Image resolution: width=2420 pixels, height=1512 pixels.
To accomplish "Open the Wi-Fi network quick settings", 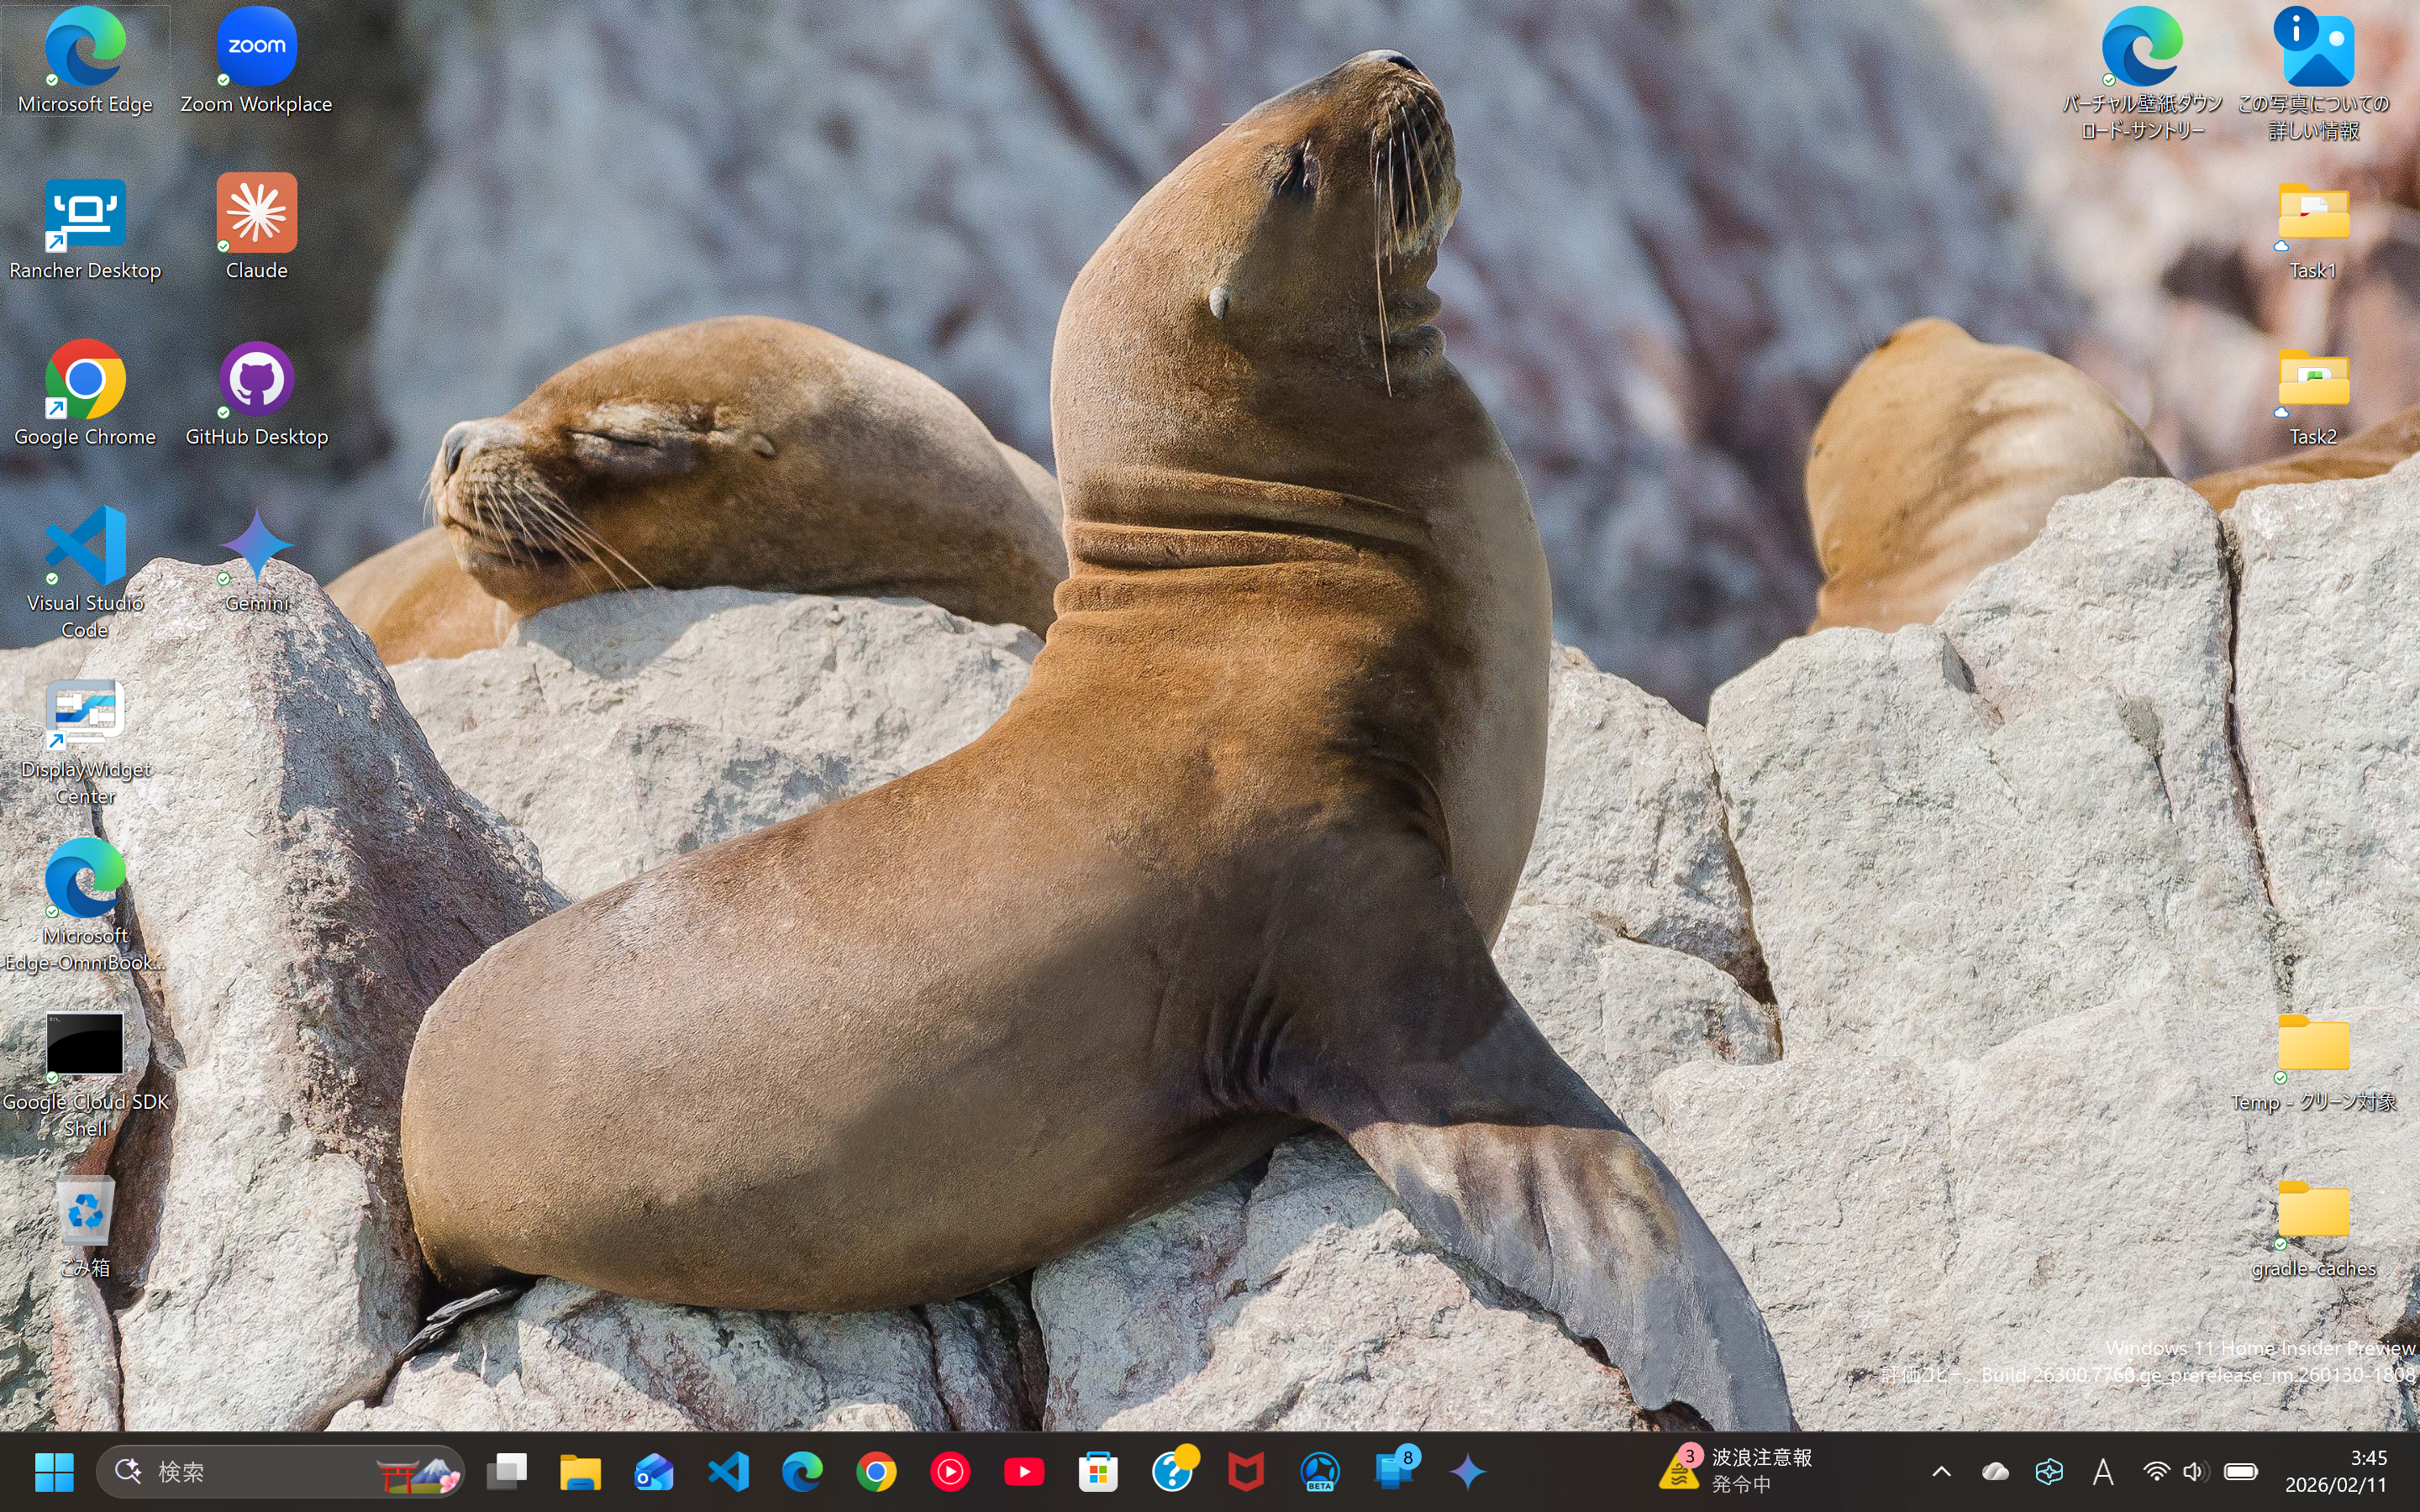I will tap(2156, 1471).
